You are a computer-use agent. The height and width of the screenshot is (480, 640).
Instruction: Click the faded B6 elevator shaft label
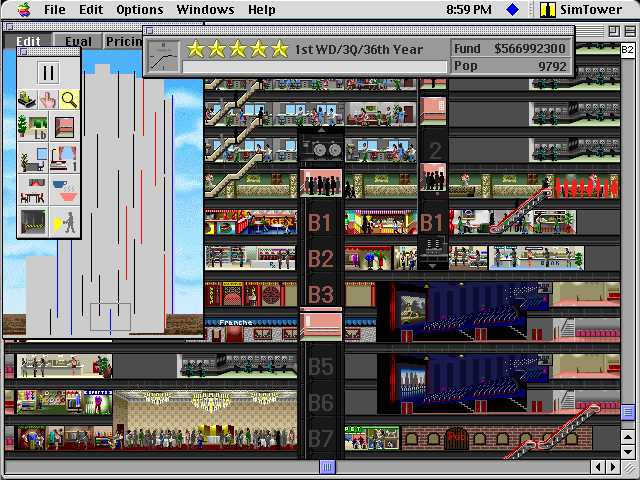pos(320,402)
